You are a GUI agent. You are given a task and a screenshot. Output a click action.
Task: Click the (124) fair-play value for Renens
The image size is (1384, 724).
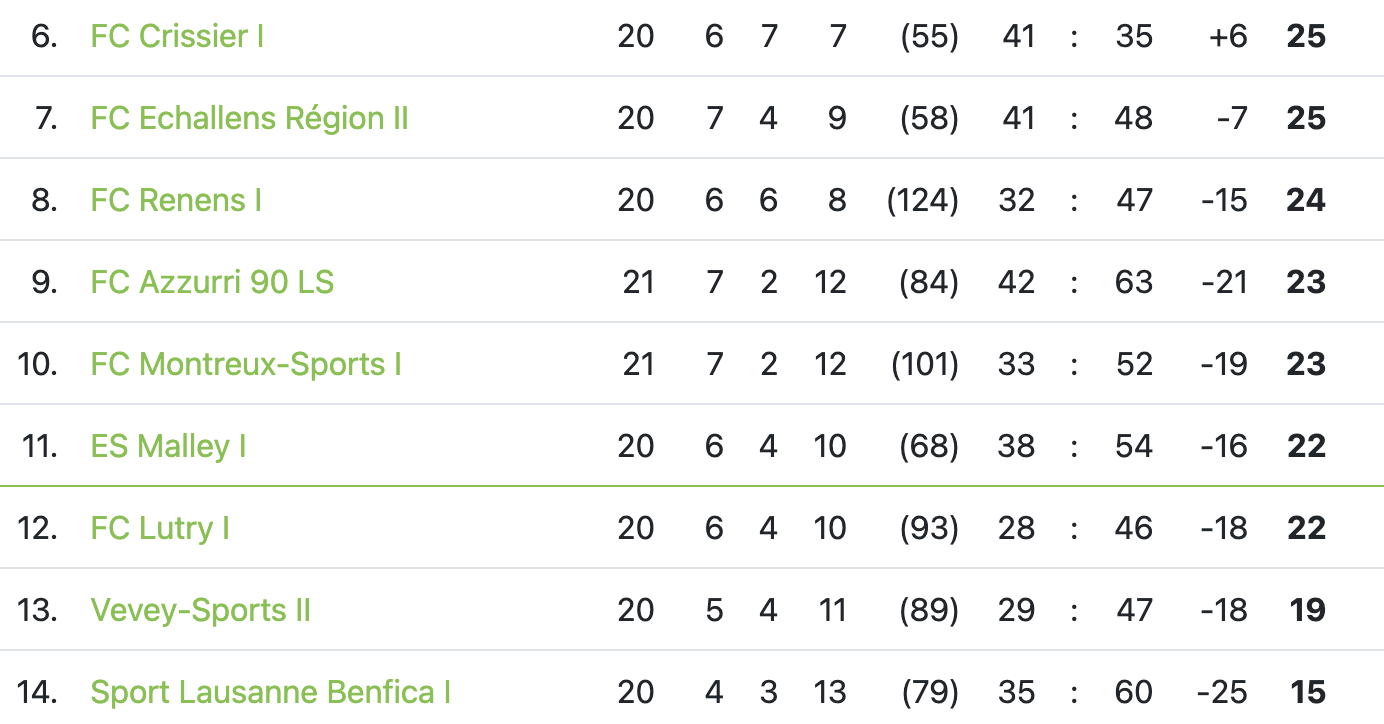(922, 201)
